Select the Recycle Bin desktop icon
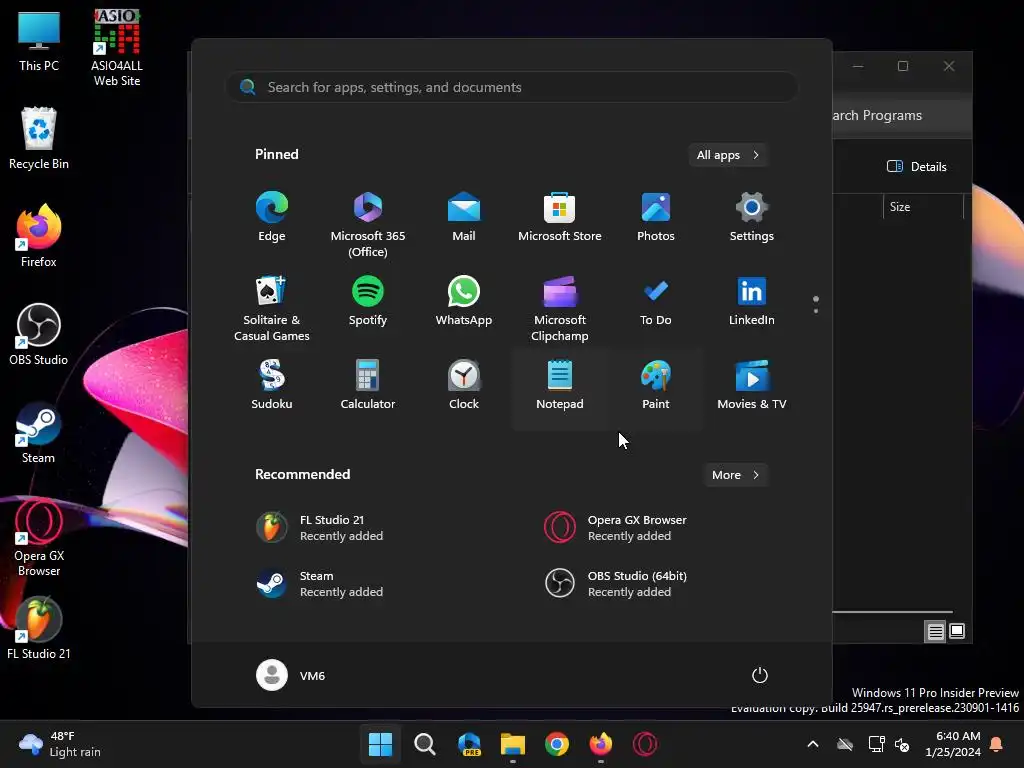 point(39,139)
